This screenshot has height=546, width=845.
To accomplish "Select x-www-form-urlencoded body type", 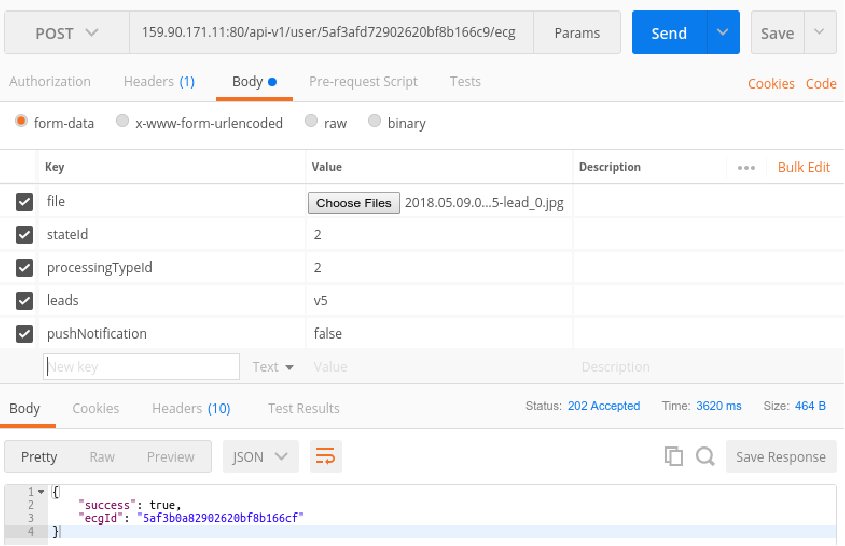I will [122, 121].
